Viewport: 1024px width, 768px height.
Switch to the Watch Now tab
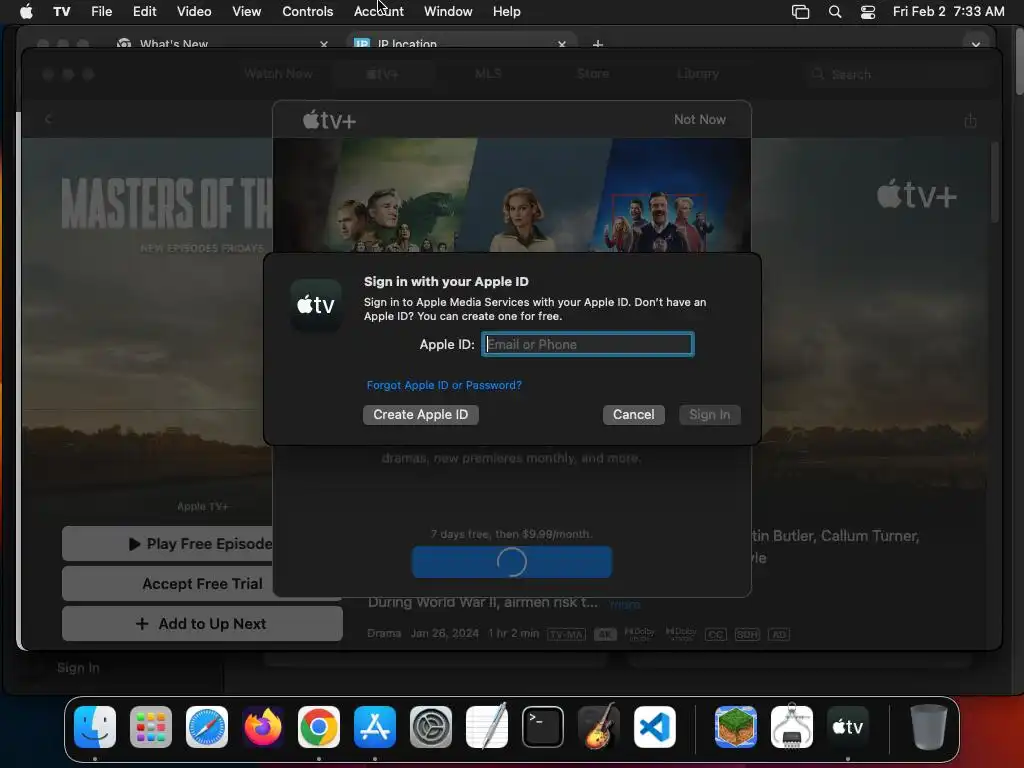[279, 74]
